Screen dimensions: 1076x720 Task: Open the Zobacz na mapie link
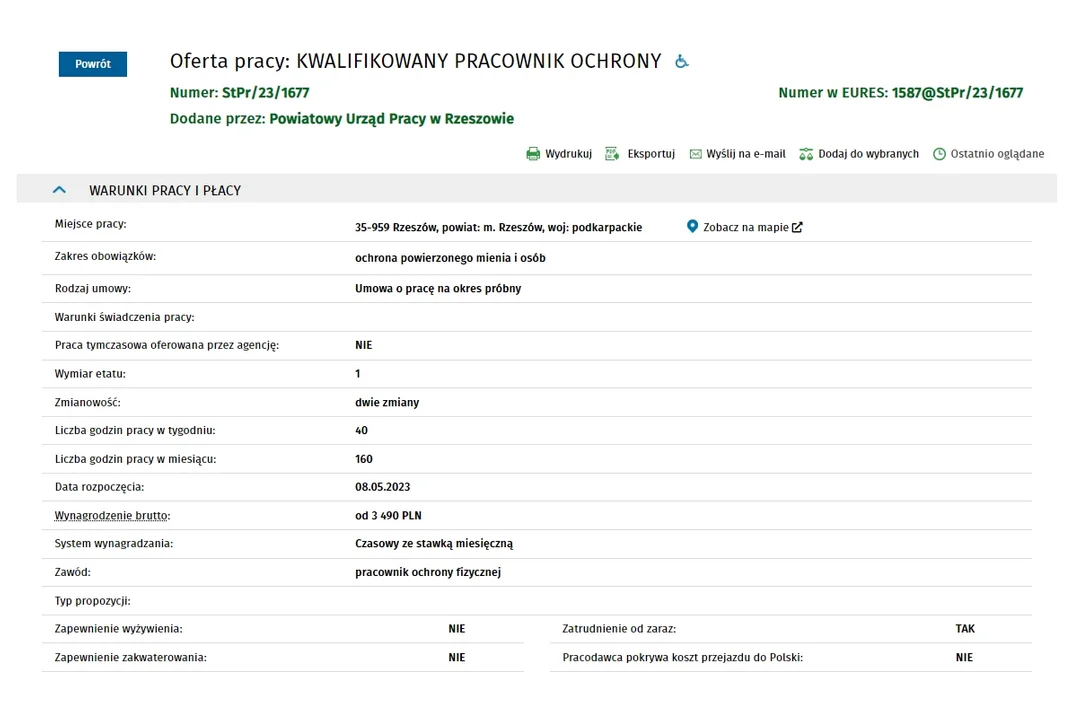click(x=745, y=227)
